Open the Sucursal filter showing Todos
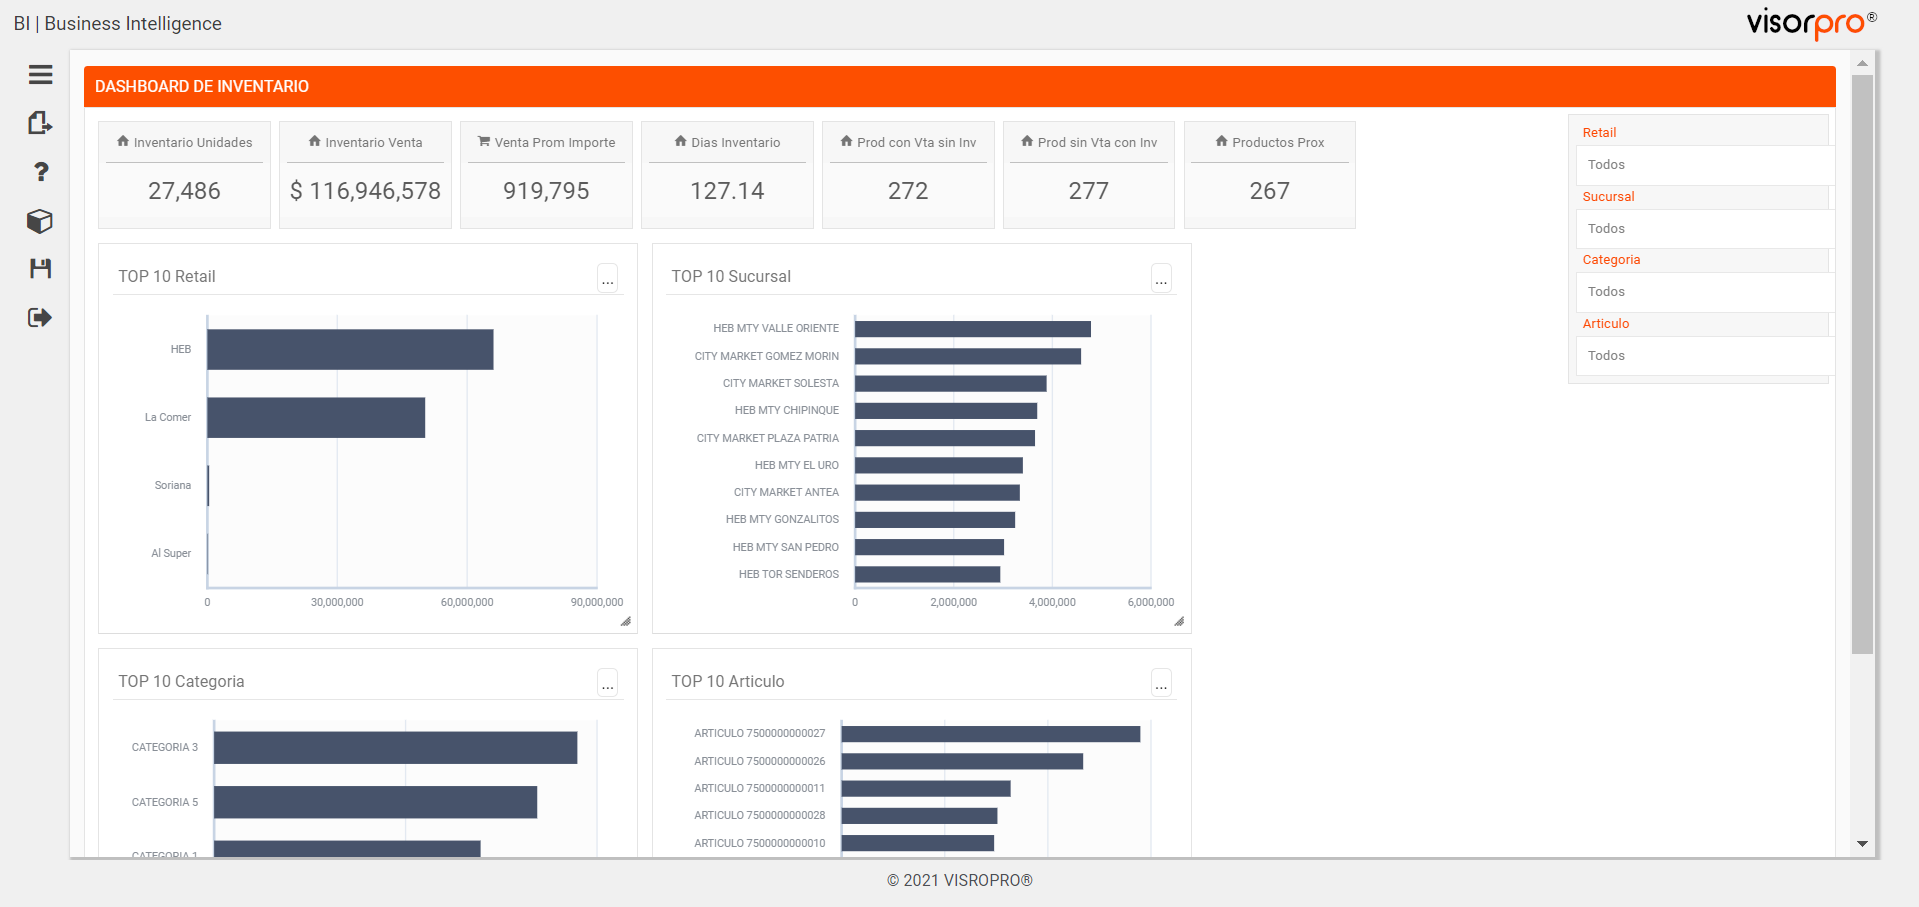This screenshot has width=1919, height=907. point(1703,228)
